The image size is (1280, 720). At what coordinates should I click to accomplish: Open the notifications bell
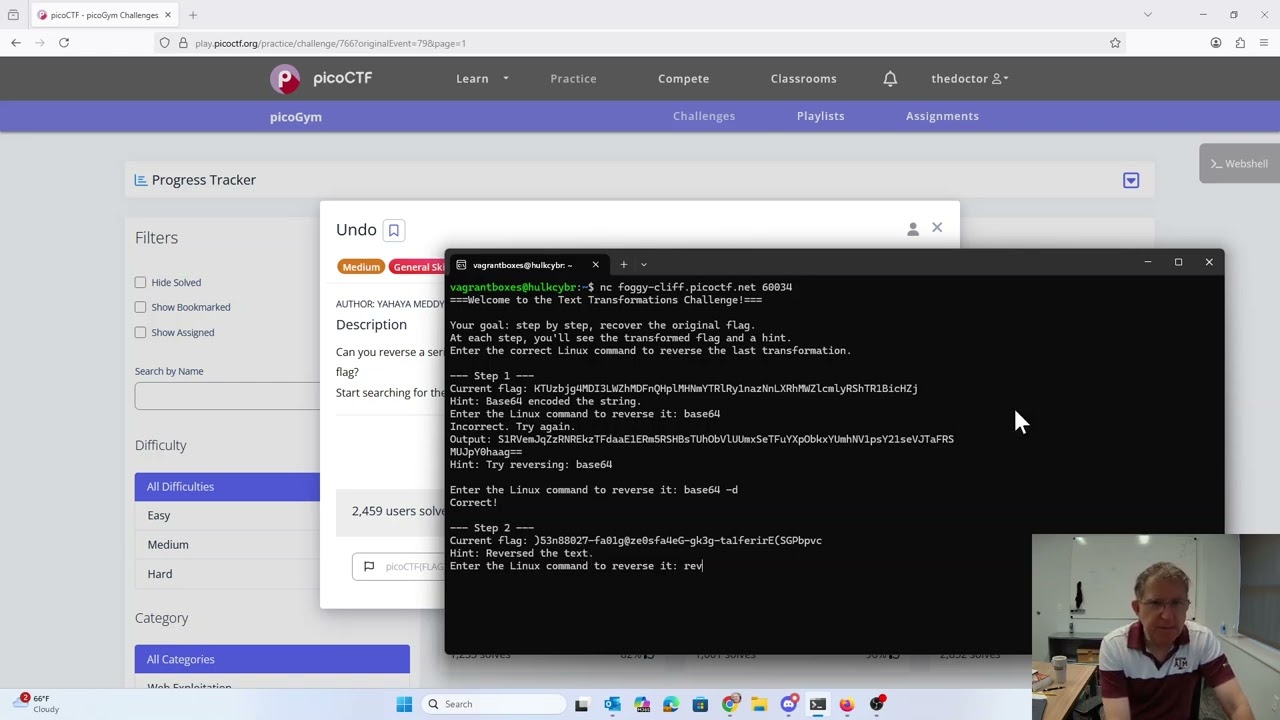890,79
